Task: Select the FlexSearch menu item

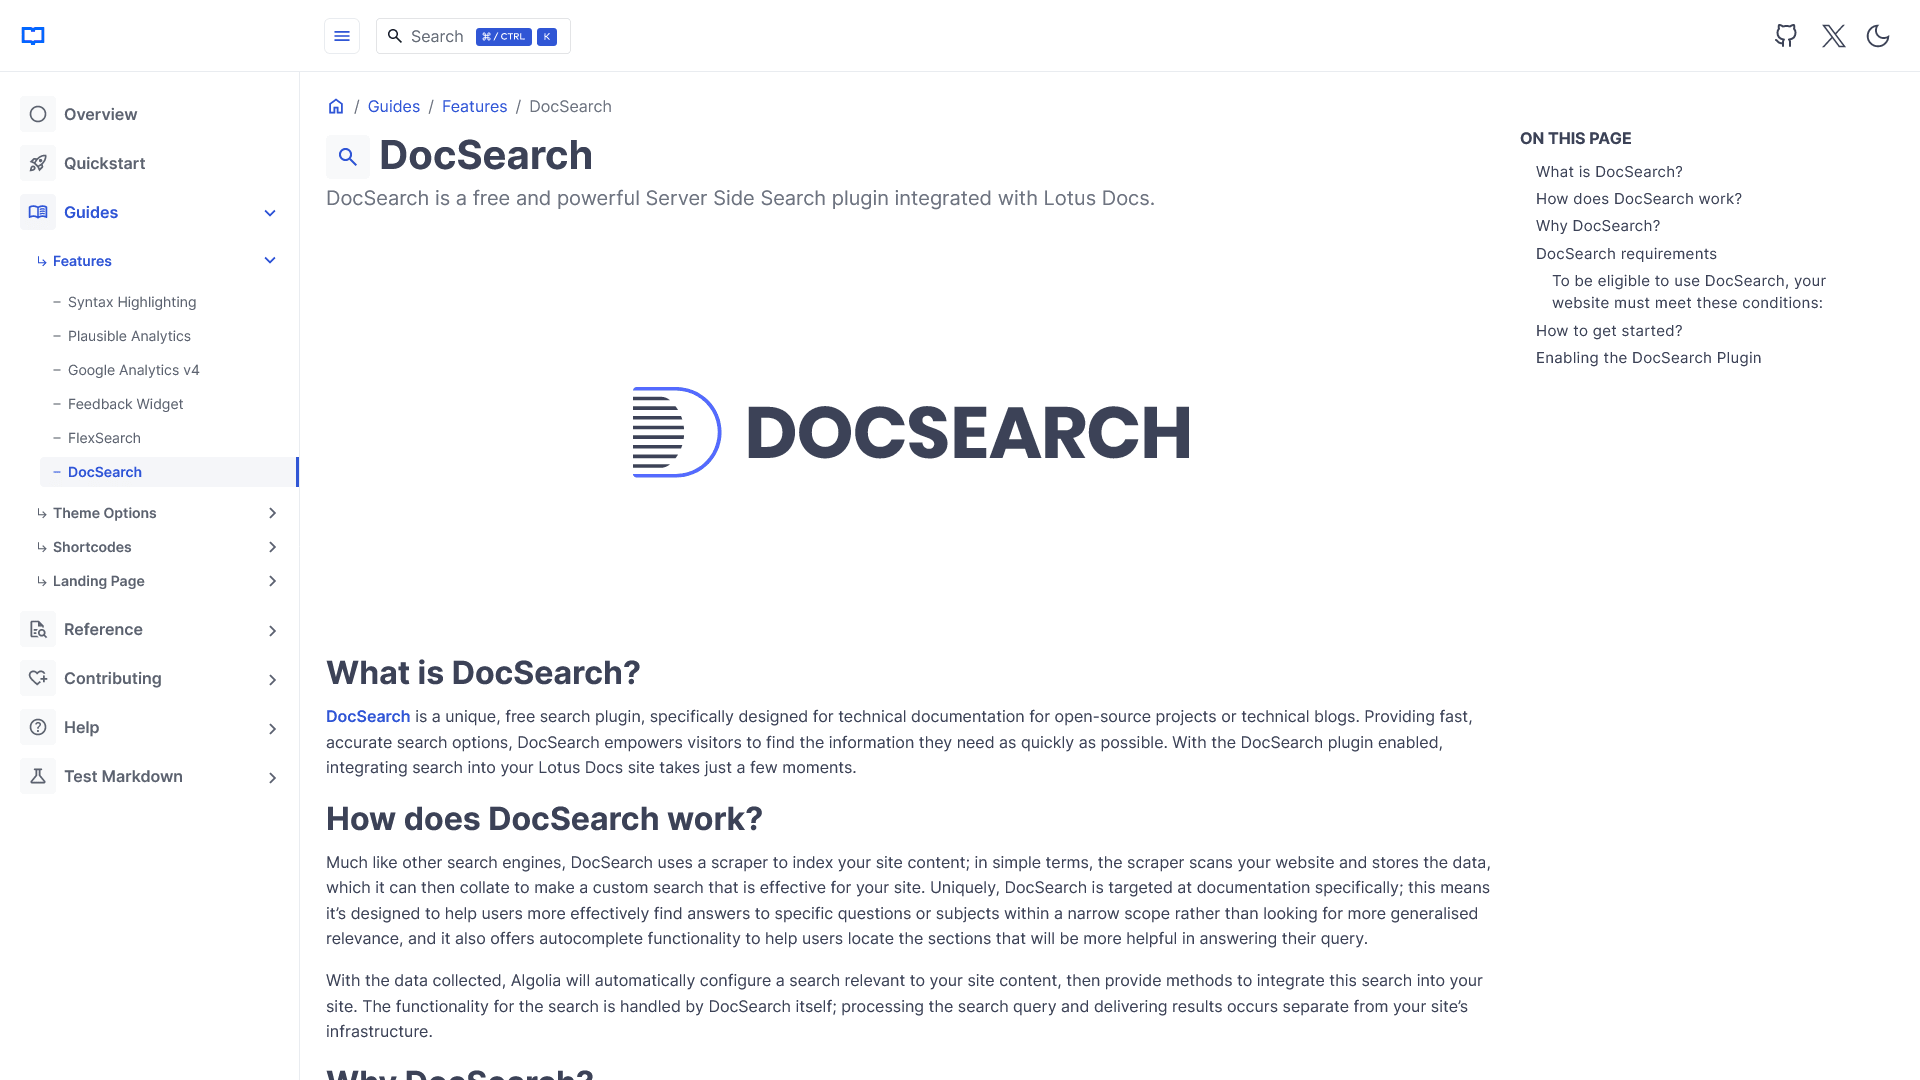Action: click(104, 438)
